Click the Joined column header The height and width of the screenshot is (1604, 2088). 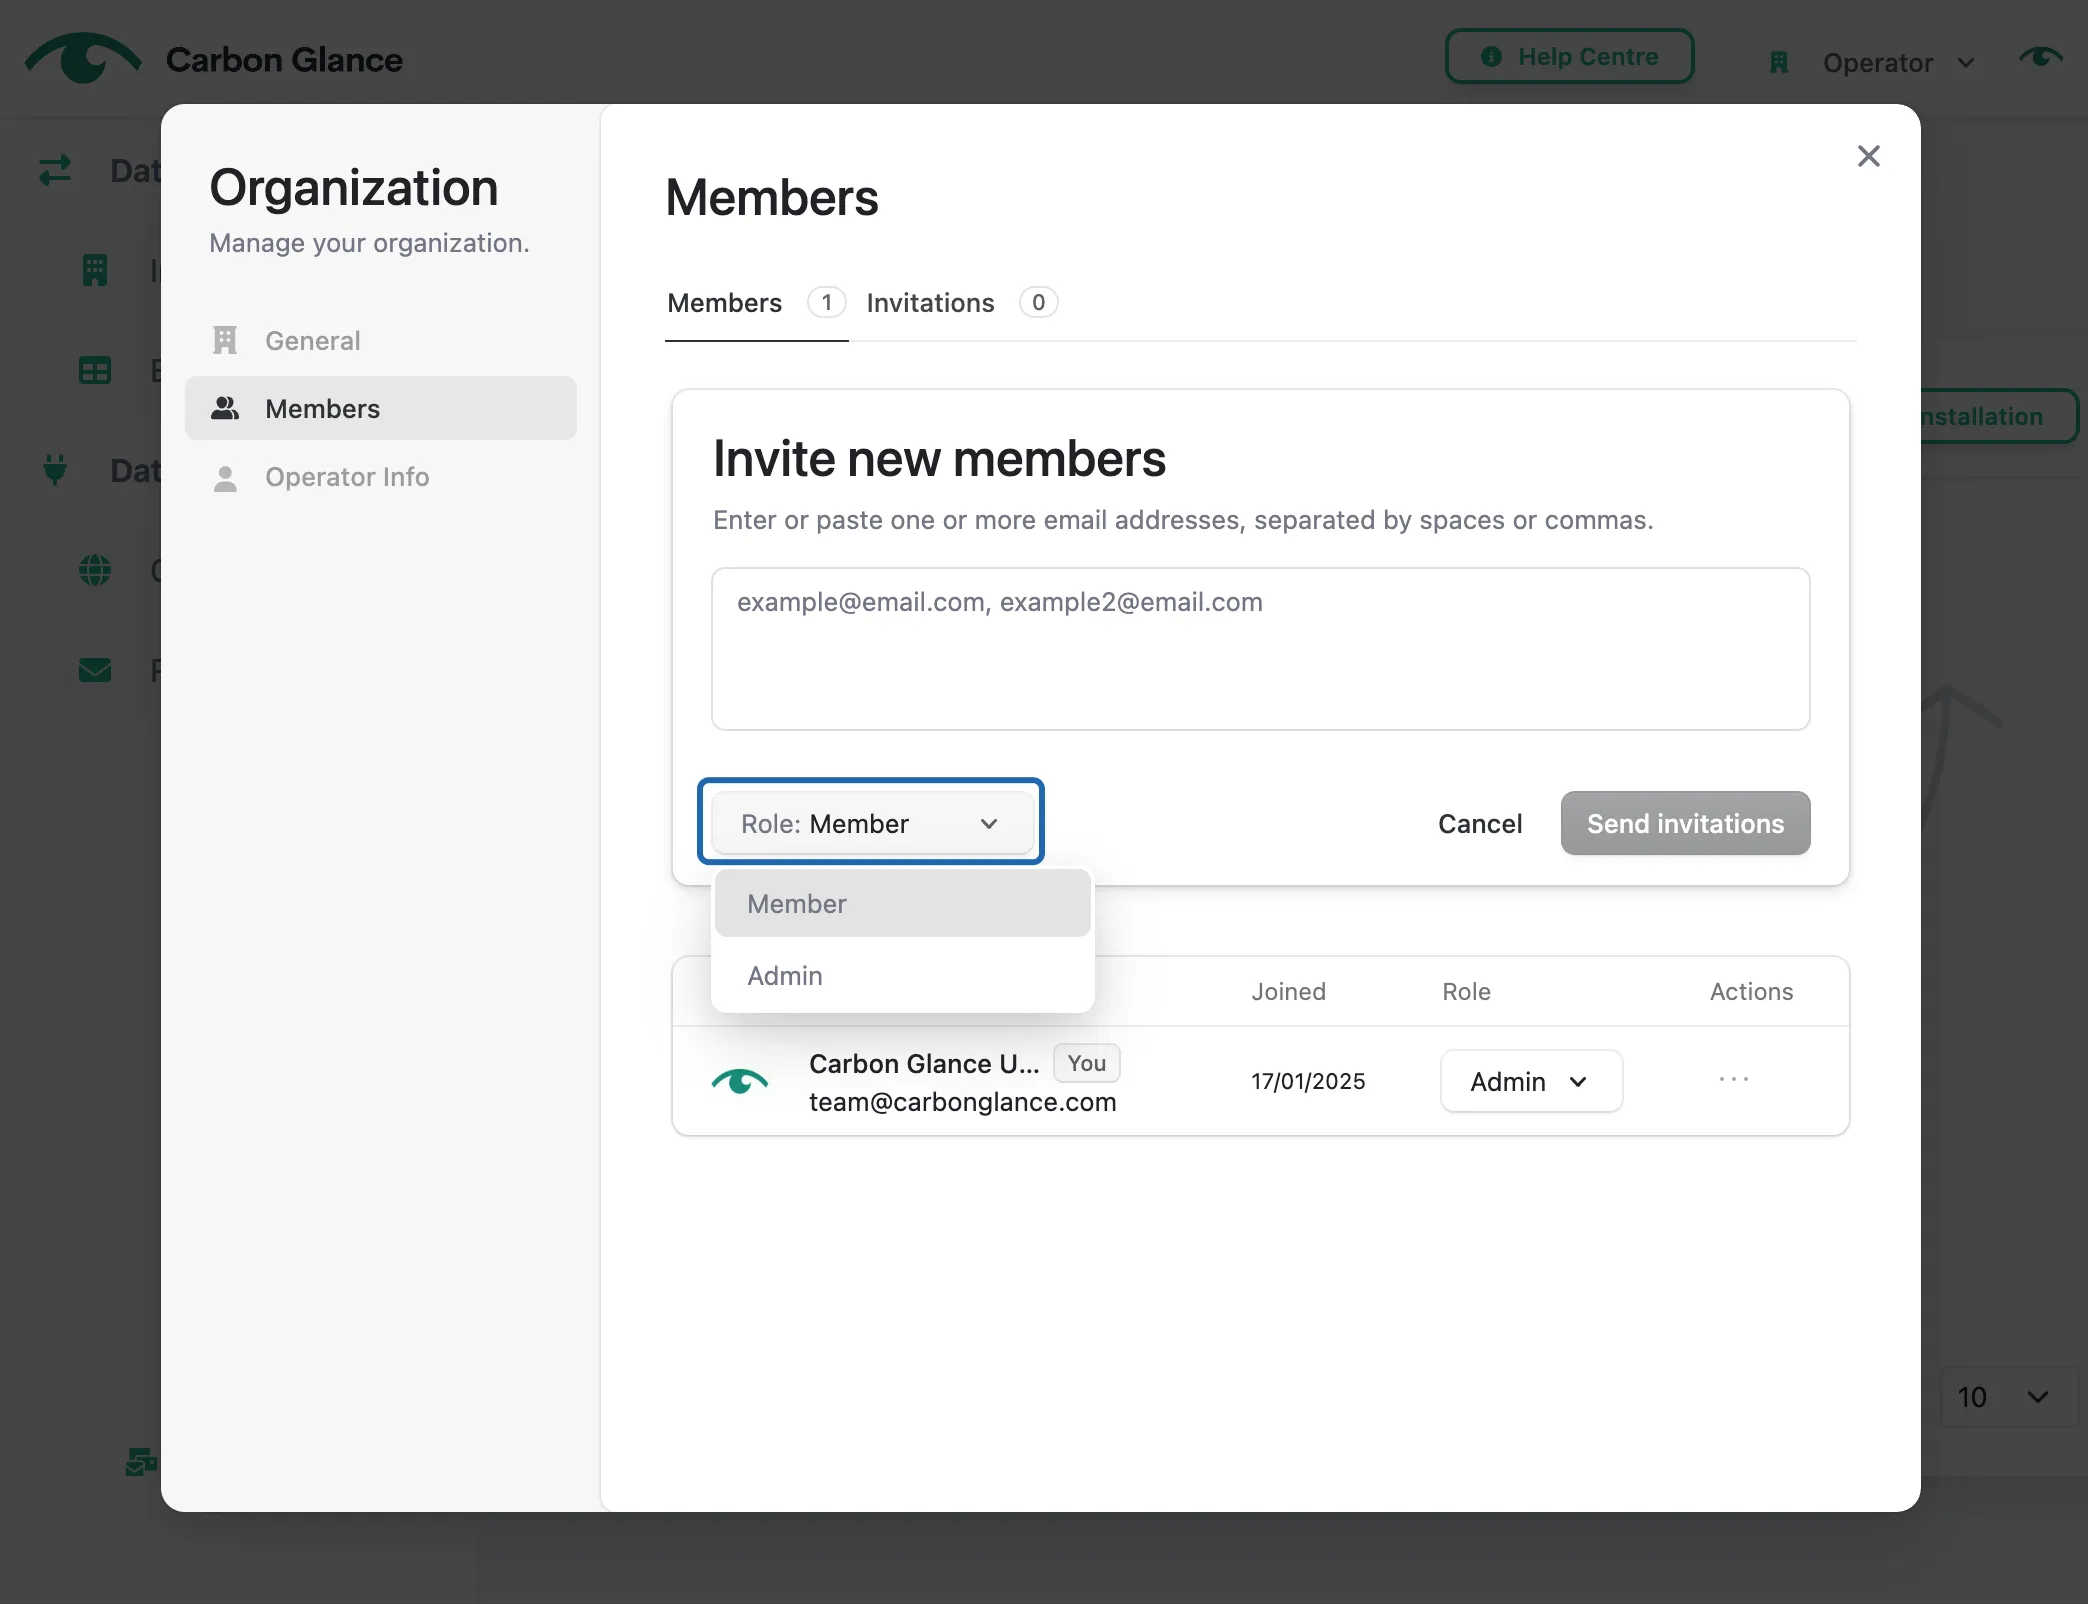coord(1288,992)
